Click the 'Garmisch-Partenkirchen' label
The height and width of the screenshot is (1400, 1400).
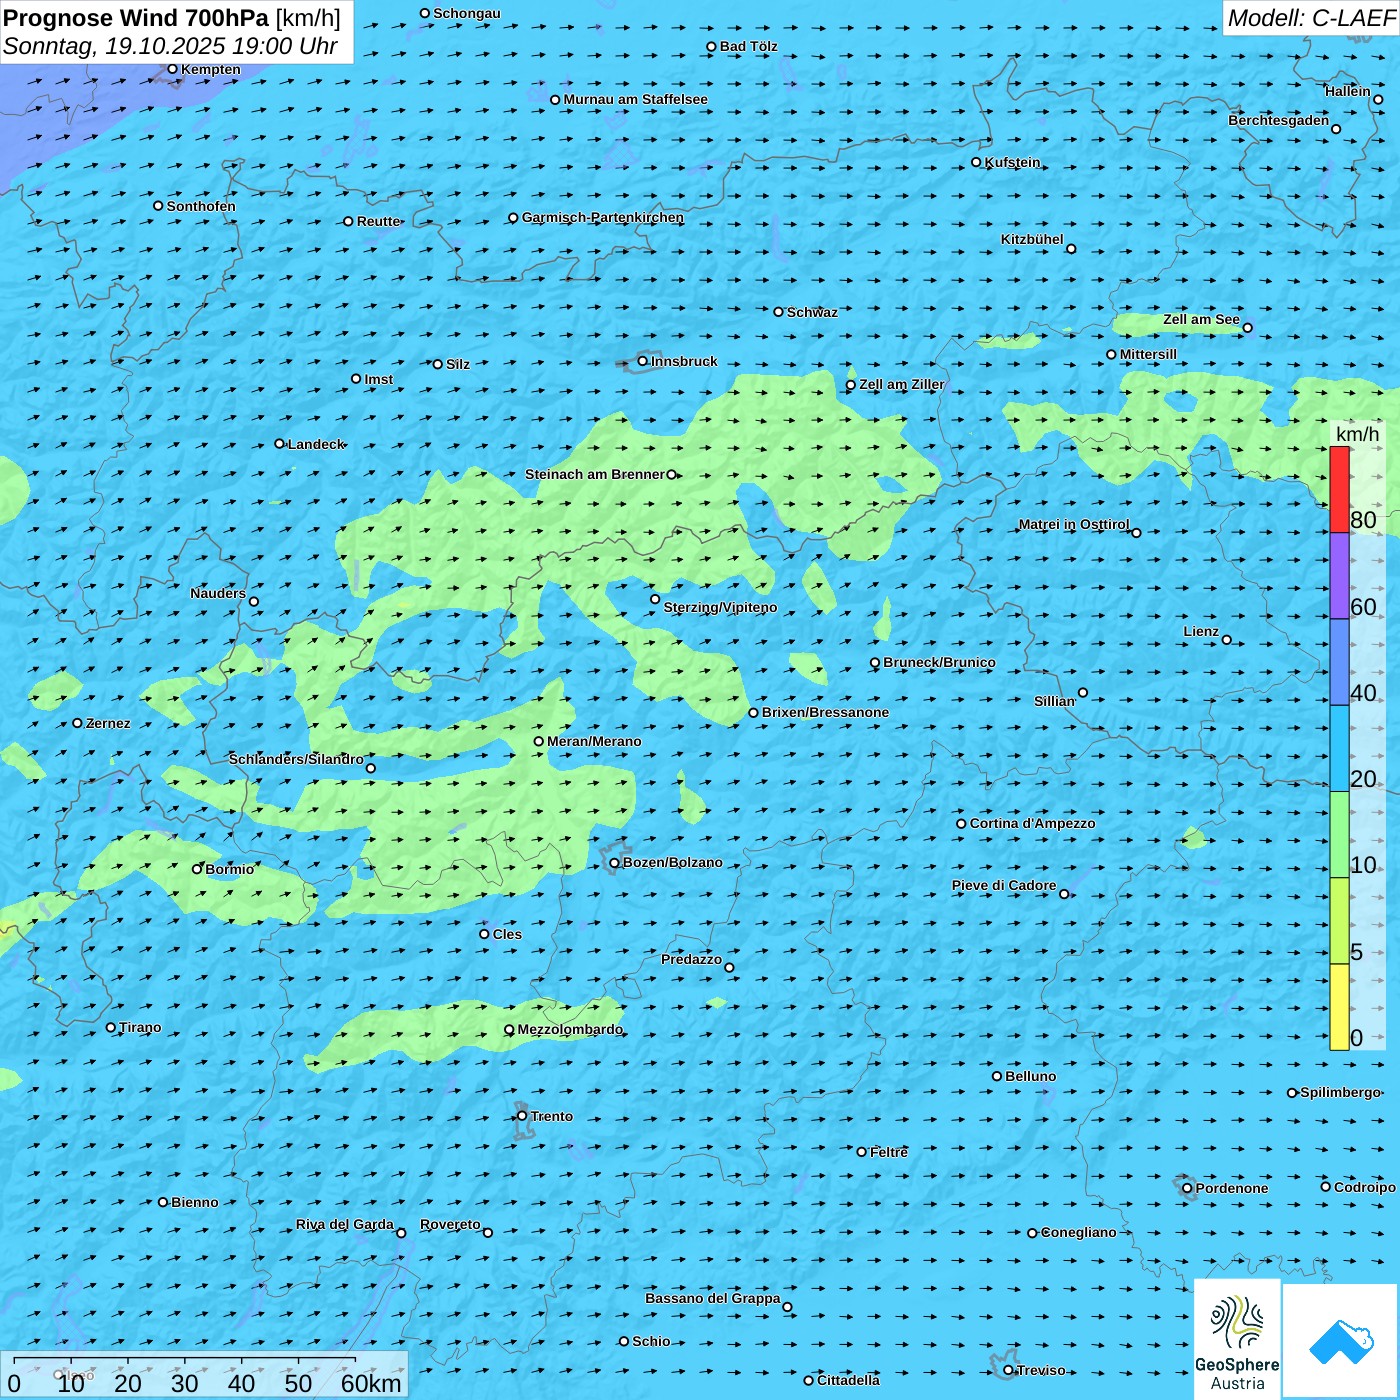coord(603,217)
